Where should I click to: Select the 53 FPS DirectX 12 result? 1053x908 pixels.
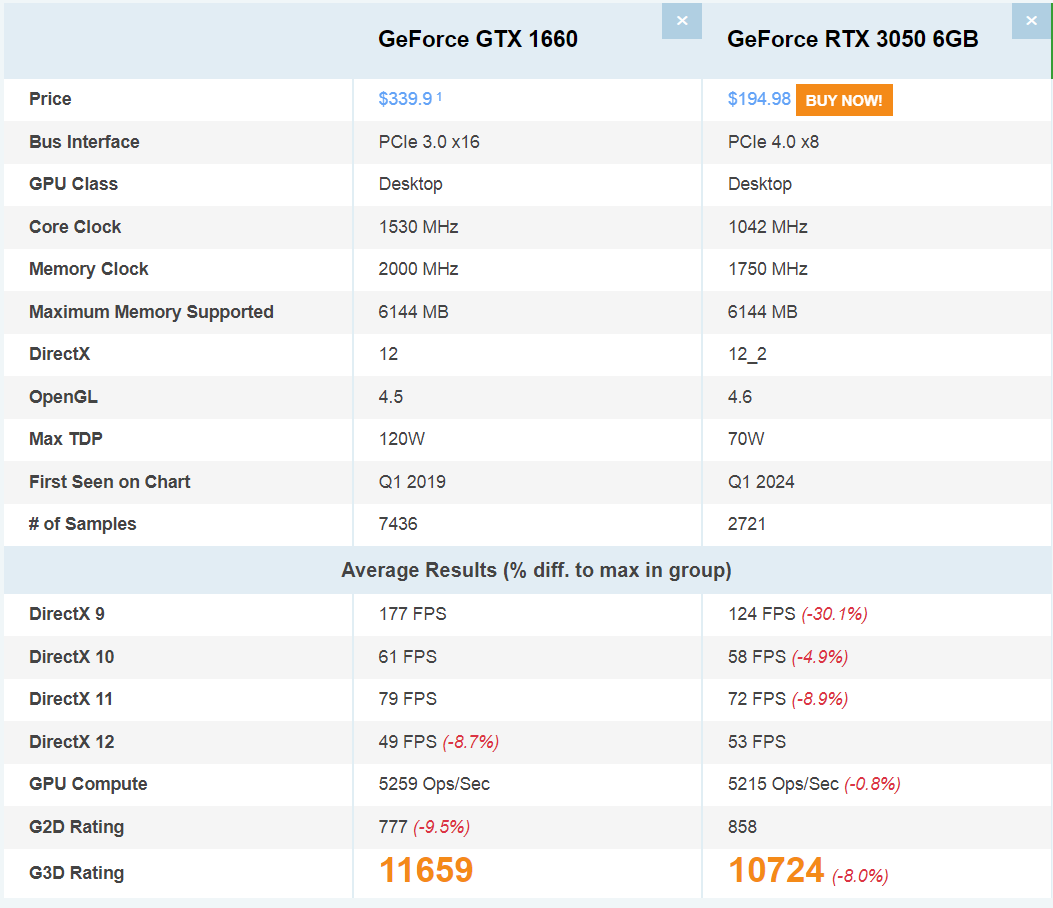pyautogui.click(x=757, y=742)
